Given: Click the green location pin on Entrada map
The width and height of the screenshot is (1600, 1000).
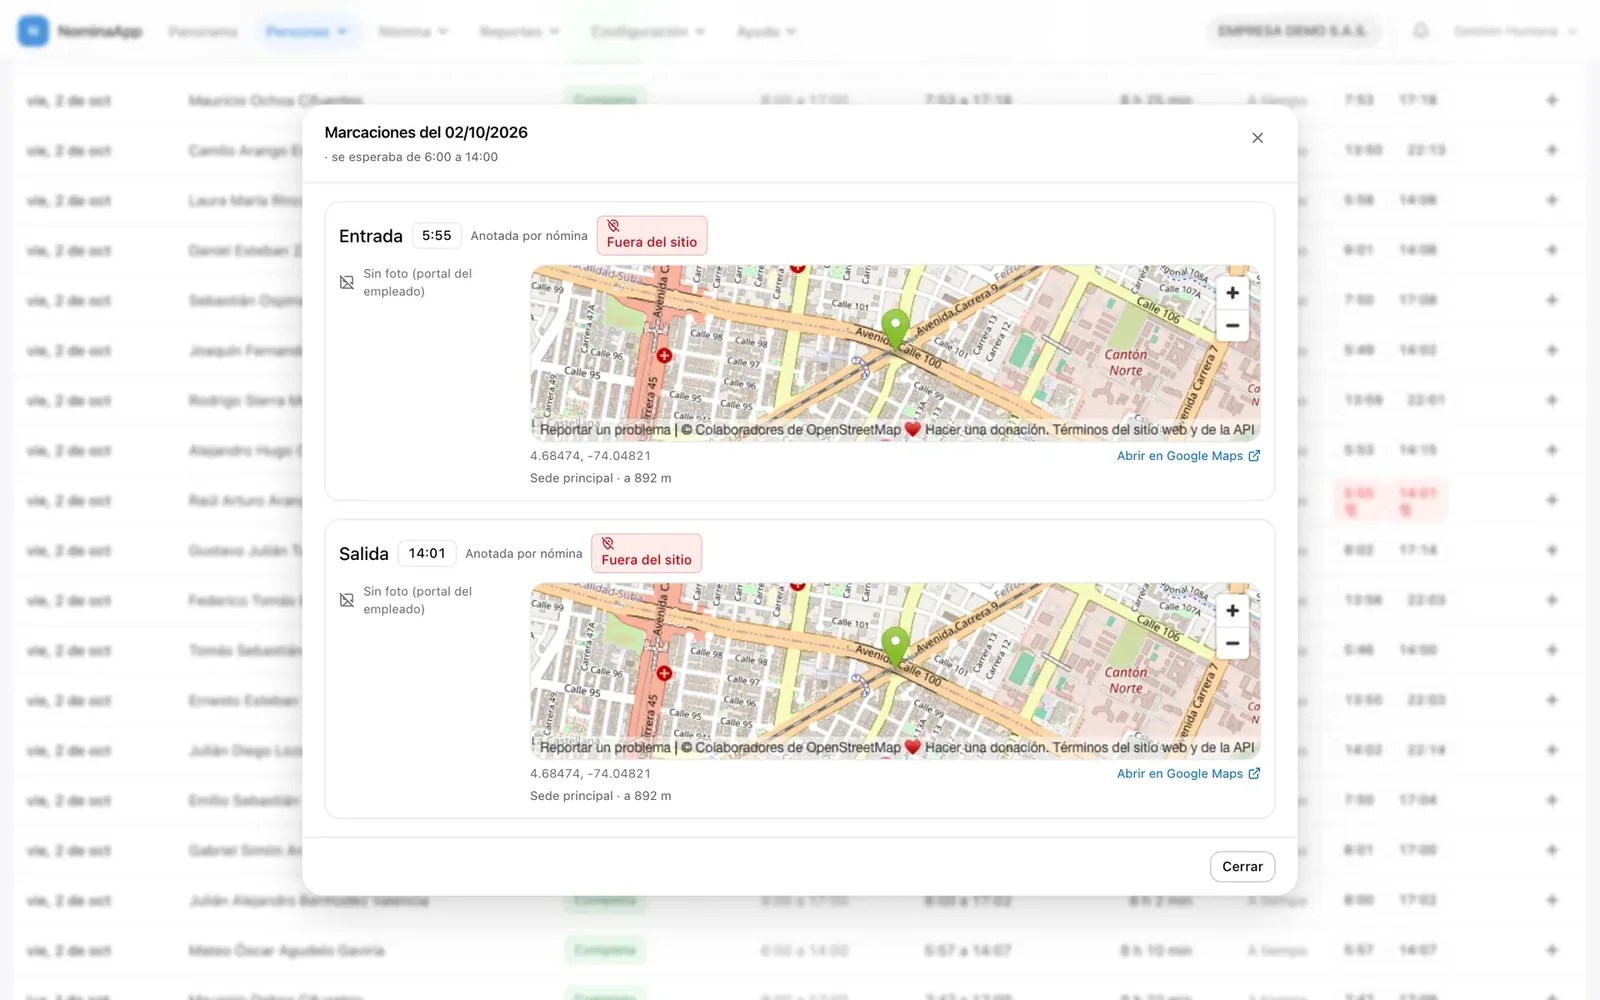Looking at the screenshot, I should (895, 329).
